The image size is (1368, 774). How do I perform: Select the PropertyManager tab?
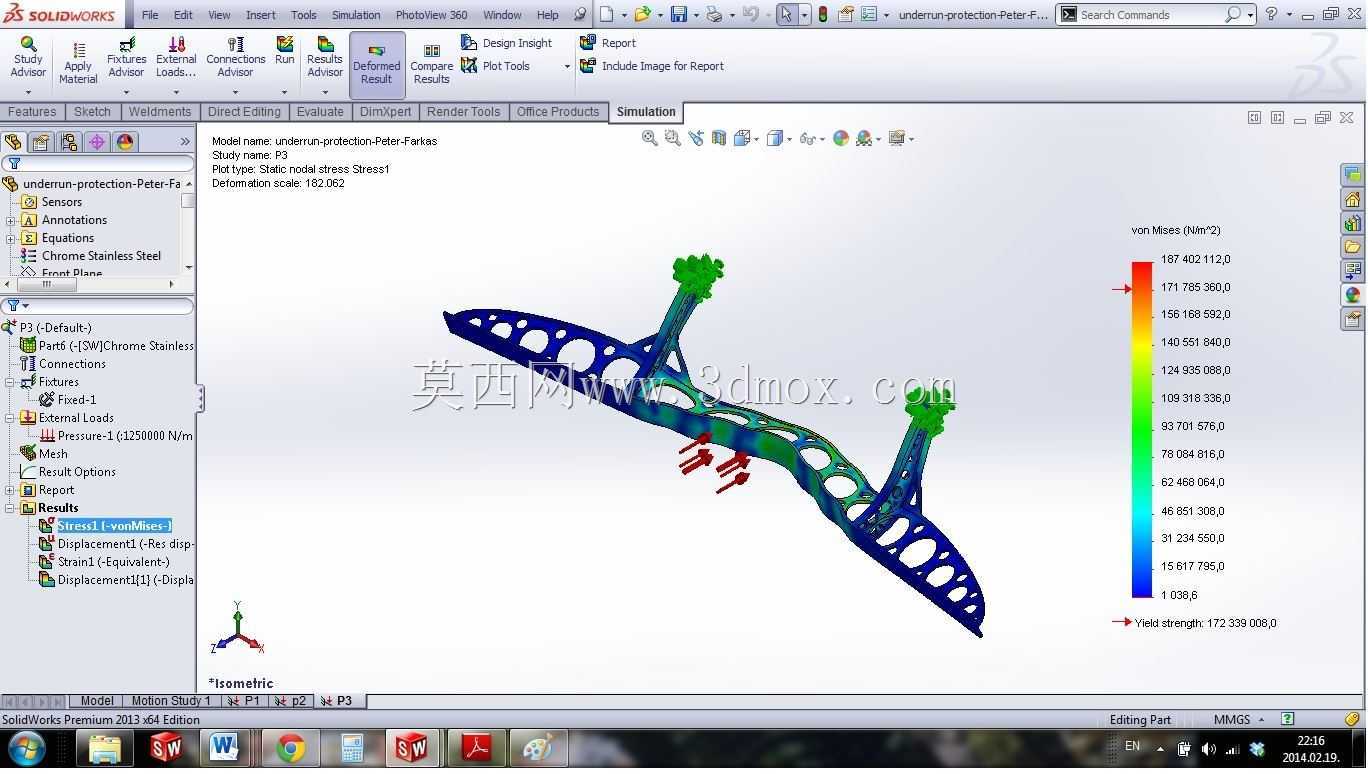40,142
